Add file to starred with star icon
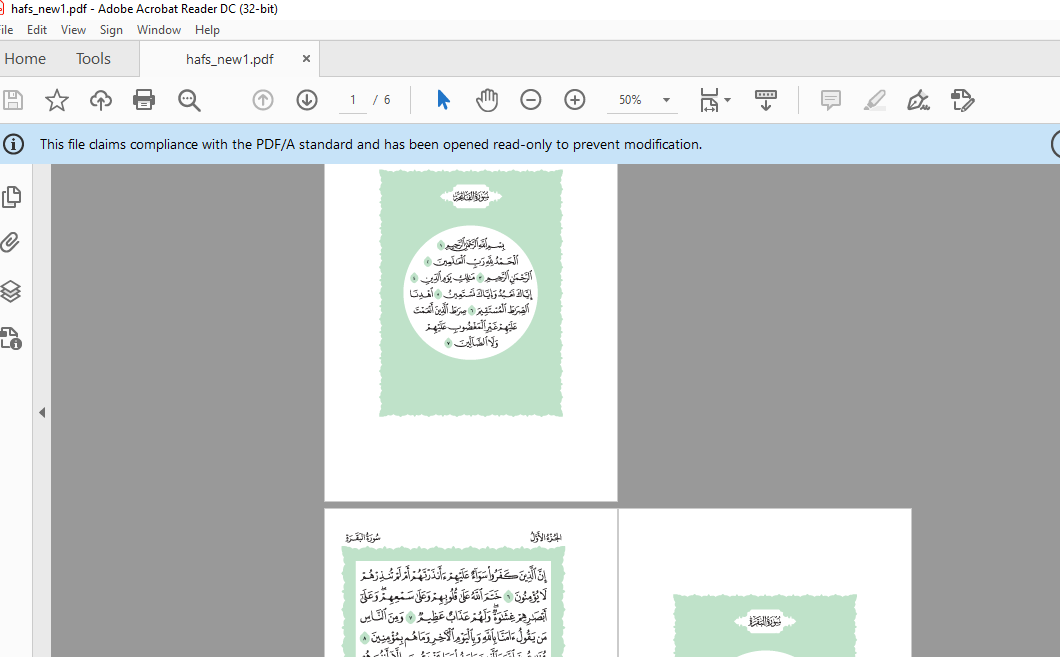 [x=57, y=100]
